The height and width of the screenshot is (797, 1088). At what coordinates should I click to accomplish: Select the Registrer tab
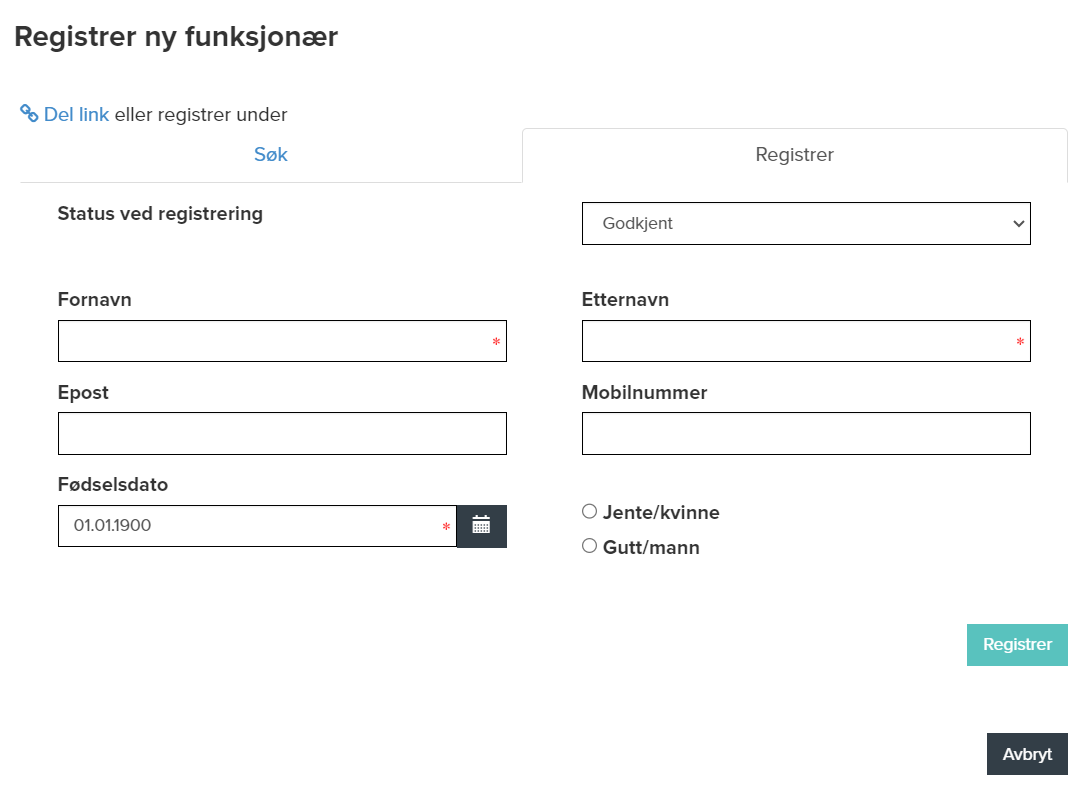click(x=794, y=155)
